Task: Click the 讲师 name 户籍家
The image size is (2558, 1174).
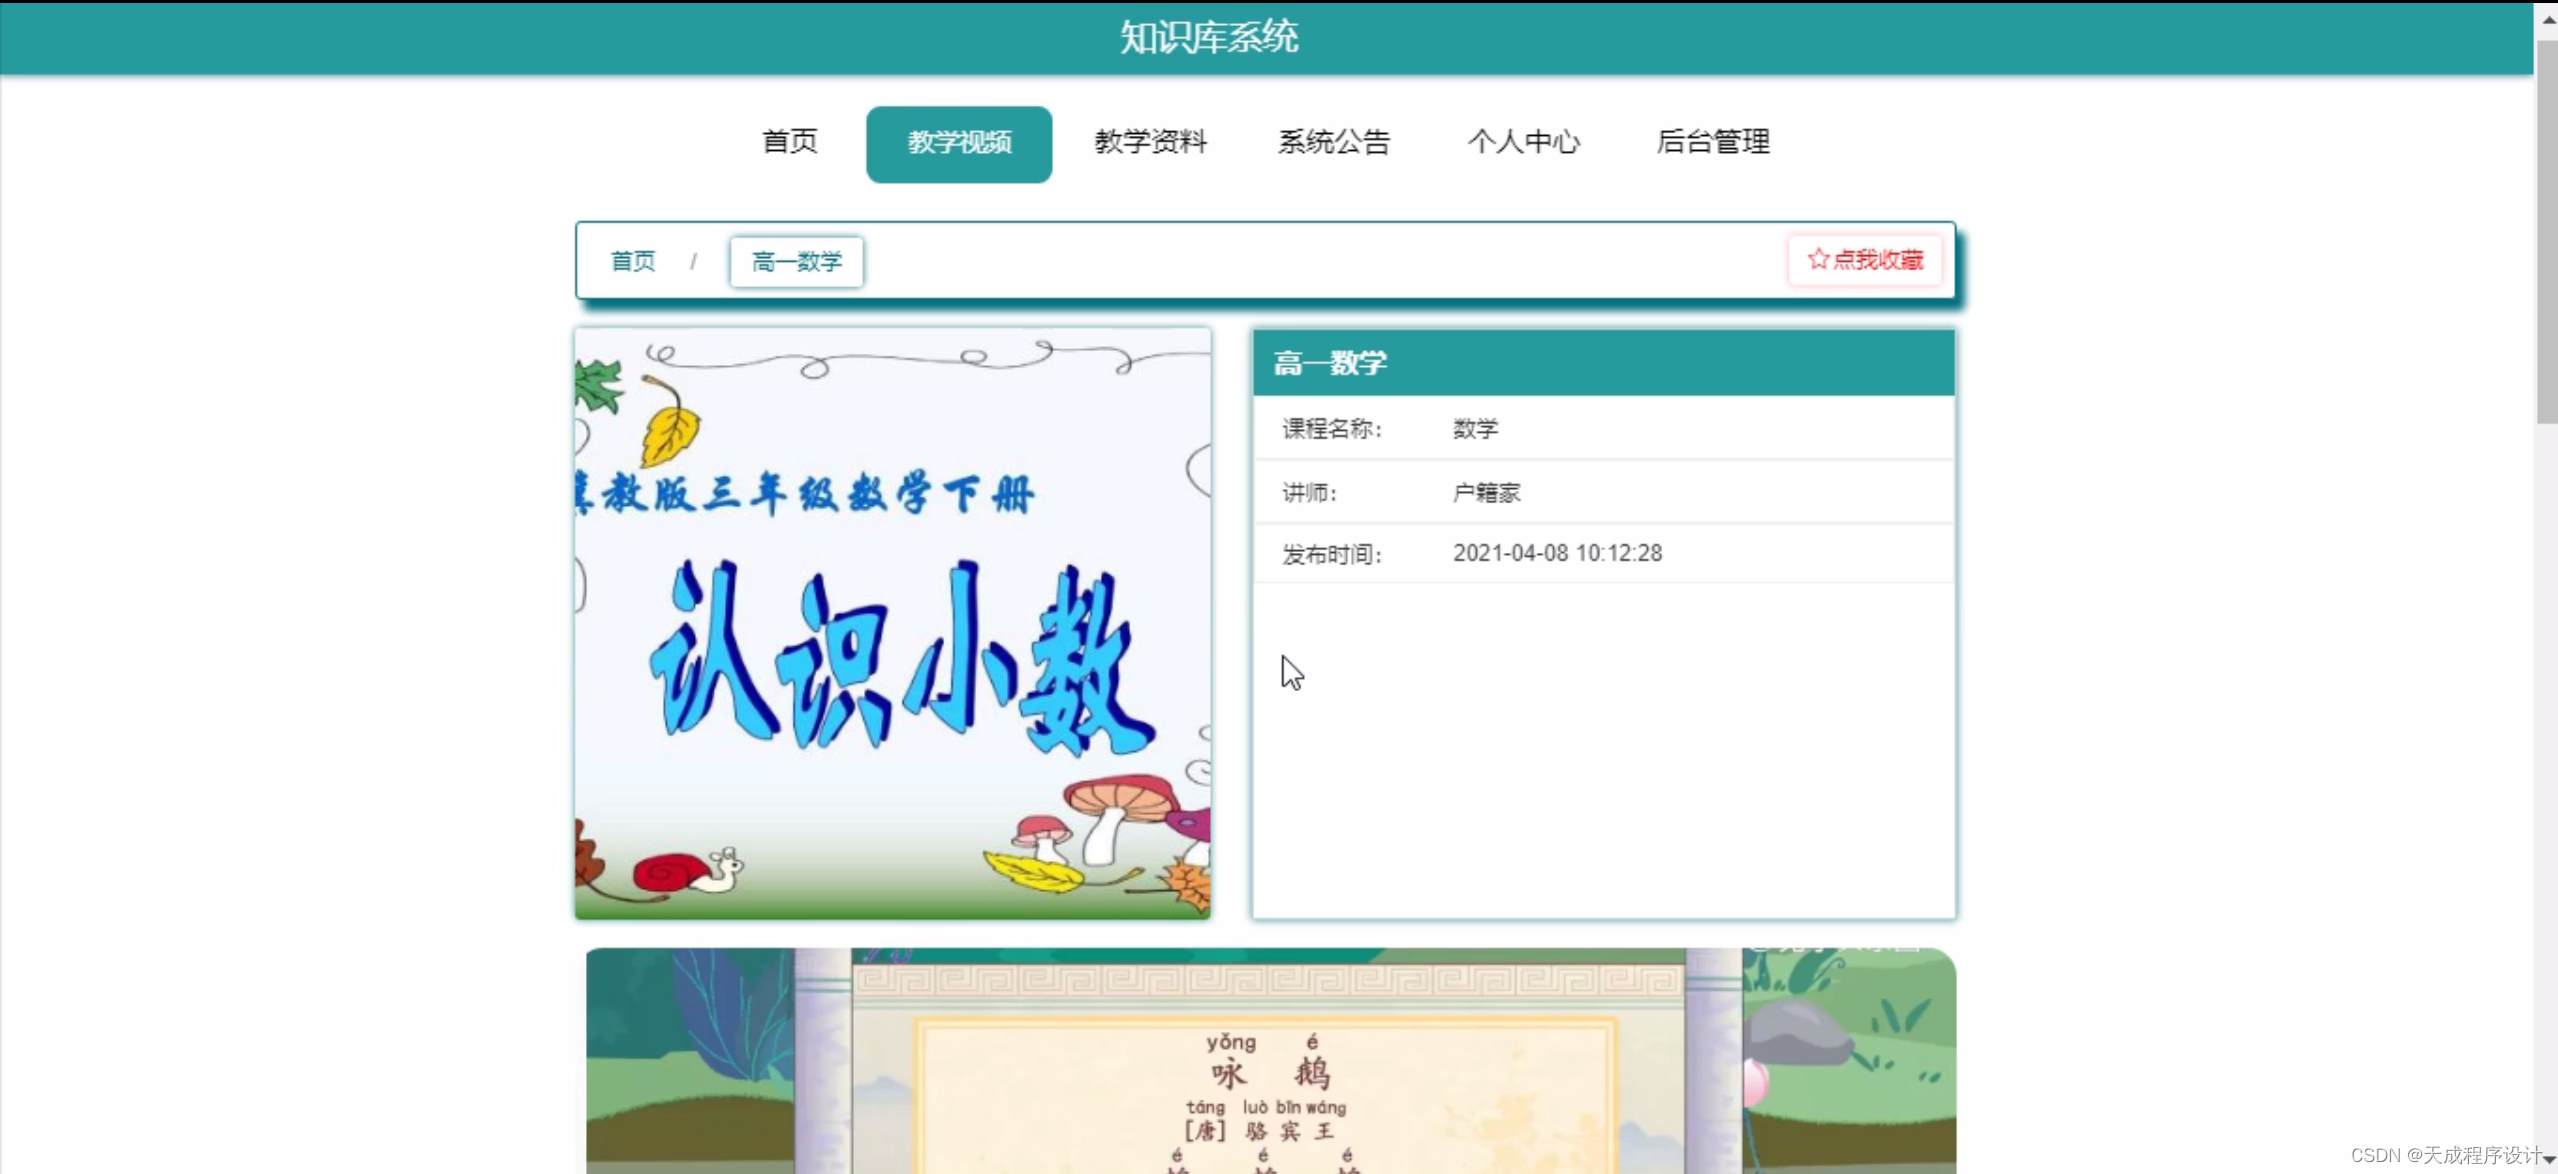Action: [1486, 492]
